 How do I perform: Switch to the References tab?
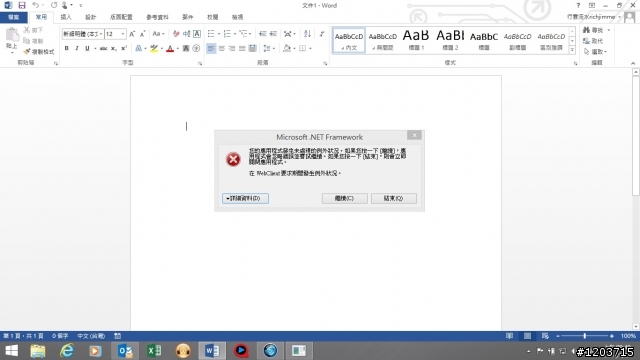pos(157,17)
